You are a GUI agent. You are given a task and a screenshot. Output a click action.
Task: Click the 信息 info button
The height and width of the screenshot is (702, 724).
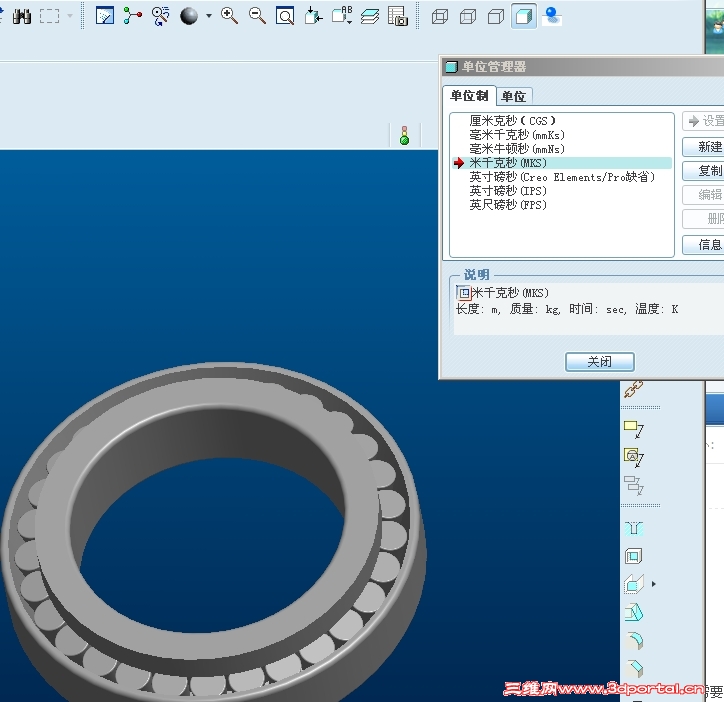click(703, 244)
